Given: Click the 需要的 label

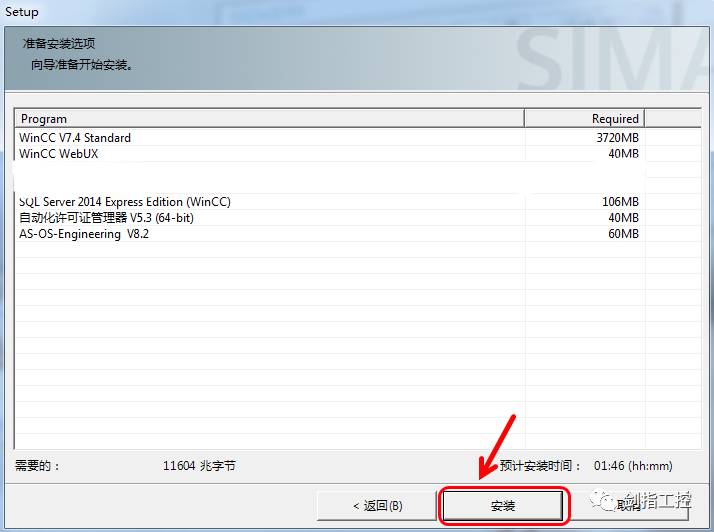Looking at the screenshot, I should [x=37, y=466].
